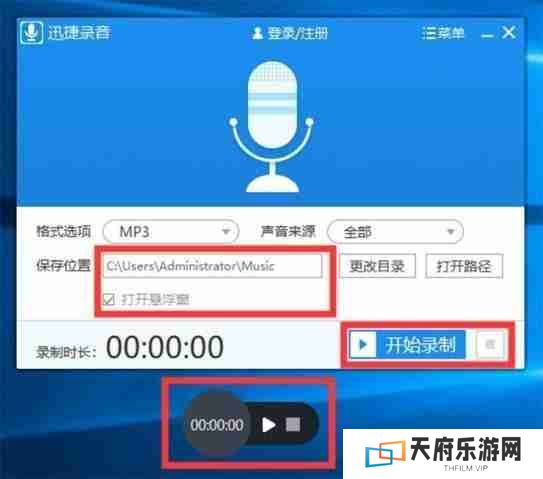Screen dimensions: 543x479
Task: Click play on the floating widget
Action: [x=268, y=425]
